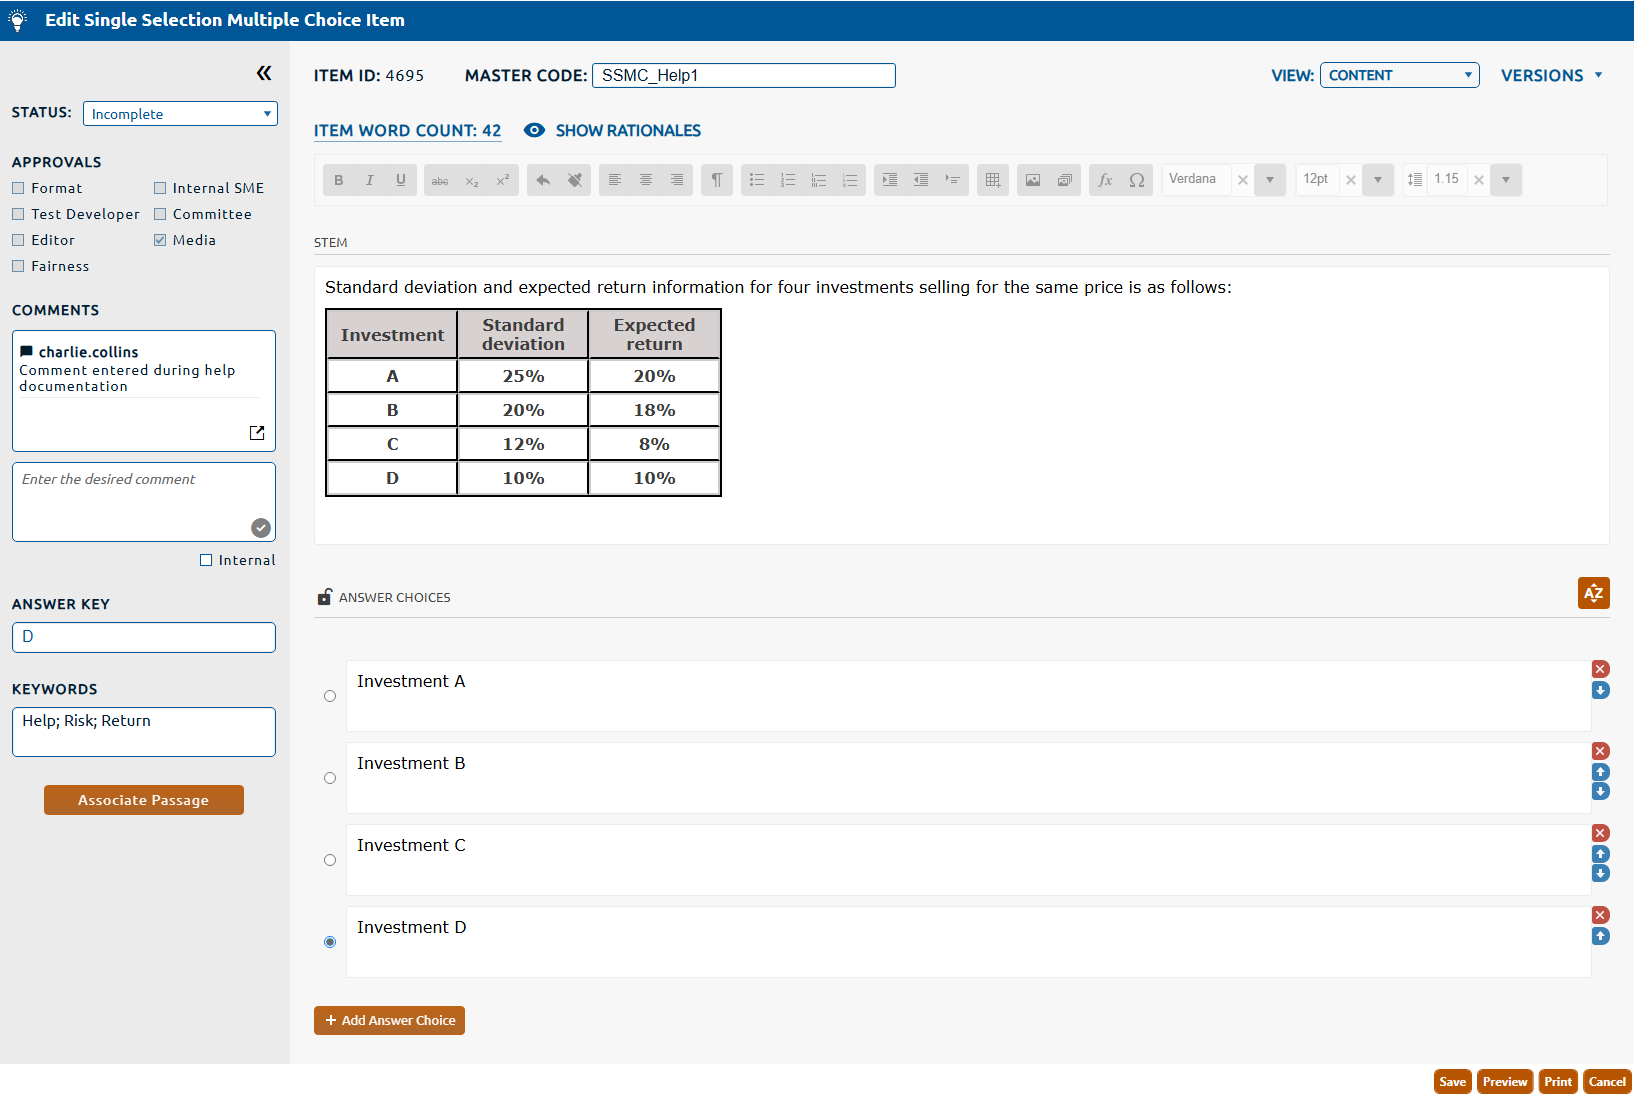Open the fx equation editor

click(x=1105, y=180)
